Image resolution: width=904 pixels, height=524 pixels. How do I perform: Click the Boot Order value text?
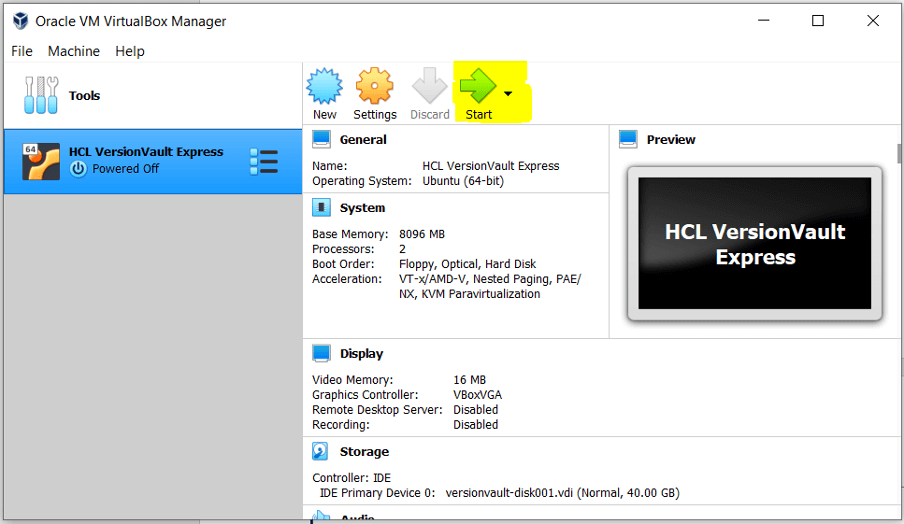(467, 264)
